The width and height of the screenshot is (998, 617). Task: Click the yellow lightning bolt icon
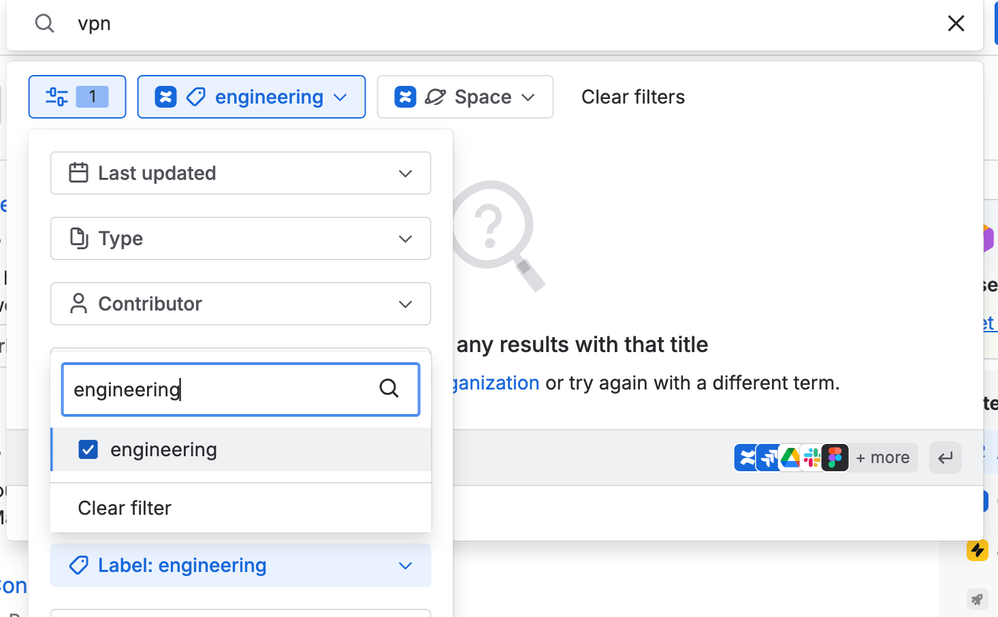(977, 550)
